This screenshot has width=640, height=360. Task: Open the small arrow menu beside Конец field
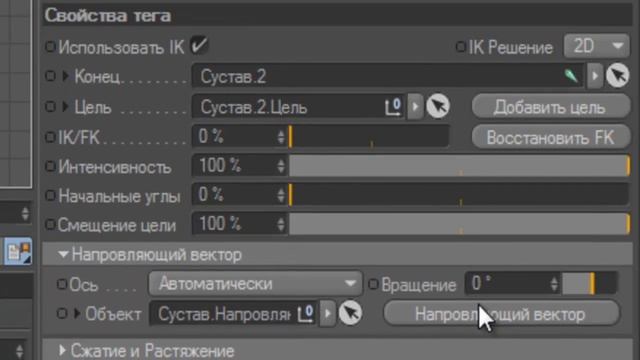595,76
